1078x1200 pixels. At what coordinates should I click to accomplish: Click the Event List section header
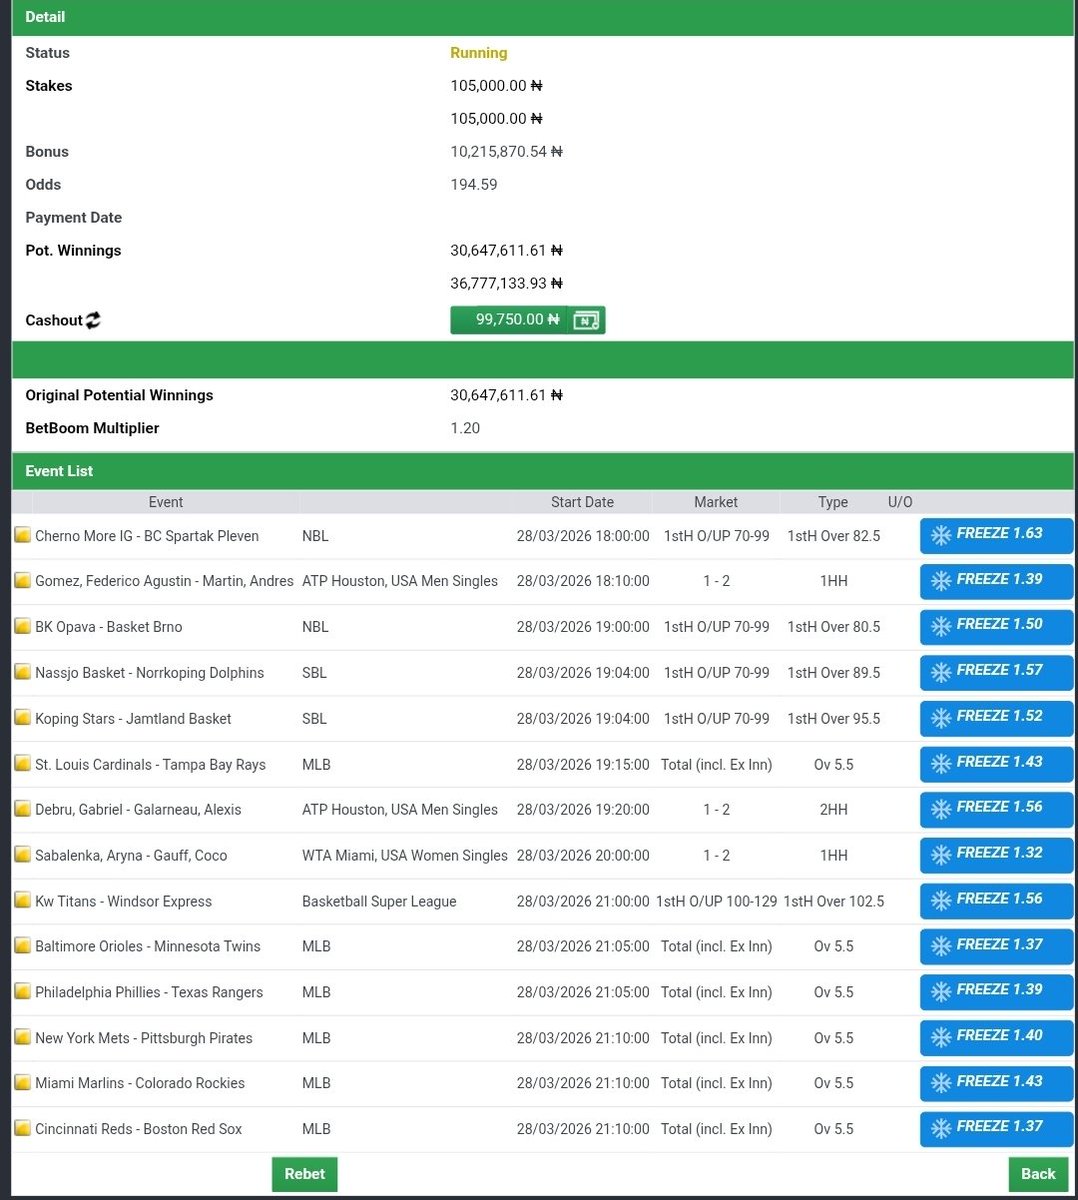(x=544, y=471)
